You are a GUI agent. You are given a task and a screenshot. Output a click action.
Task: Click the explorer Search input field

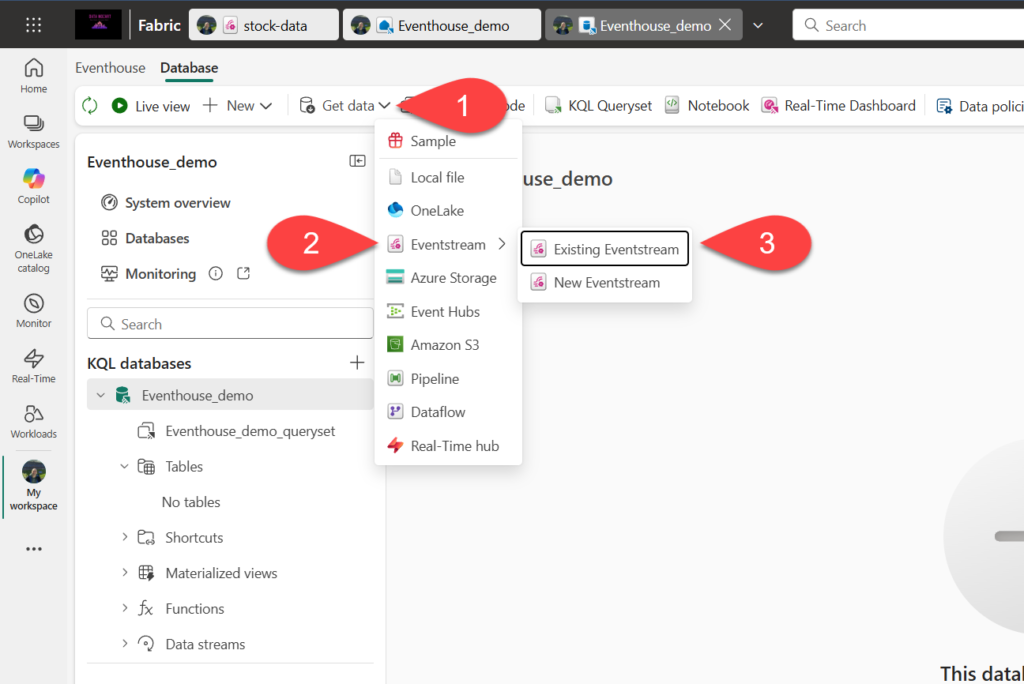tap(230, 324)
